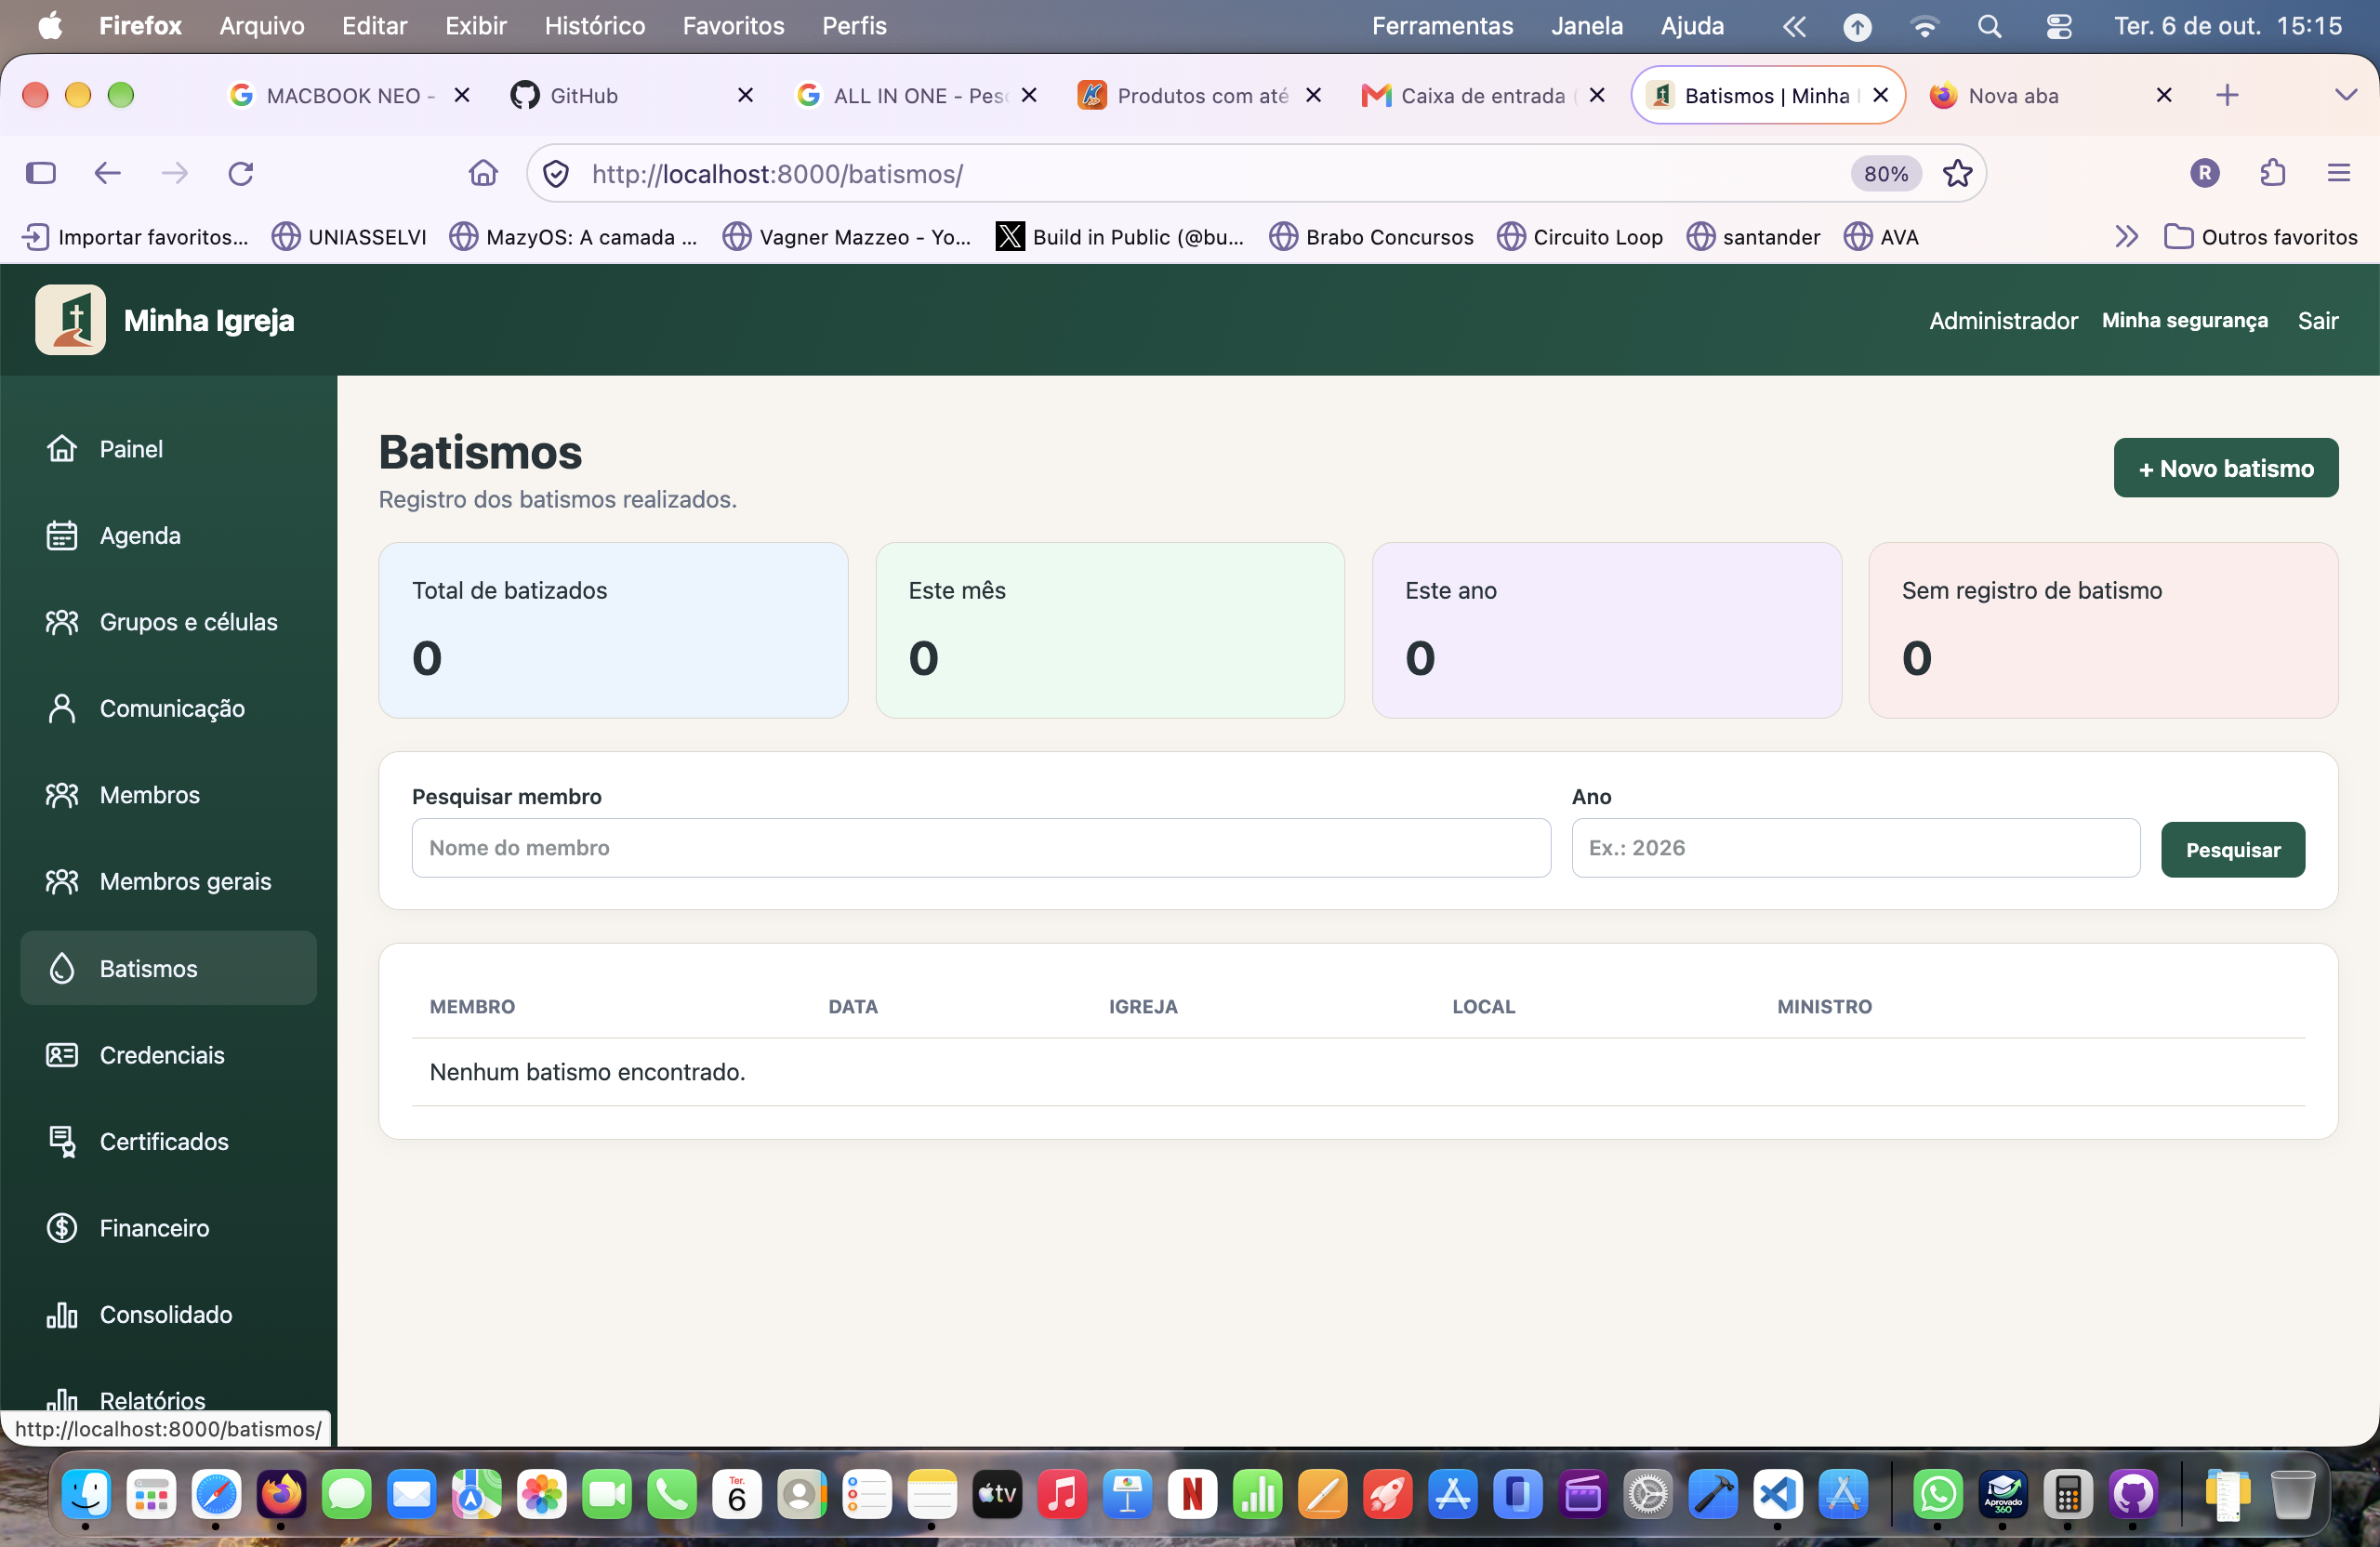2380x1547 pixels.
Task: Open the Firefox extensions puzzle icon
Action: [2273, 173]
